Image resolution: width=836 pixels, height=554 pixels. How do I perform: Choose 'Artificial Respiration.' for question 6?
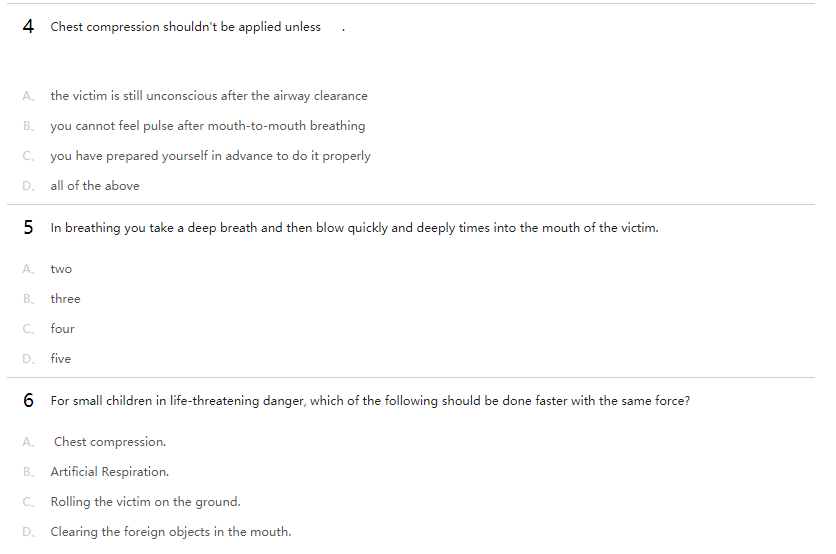[x=110, y=472]
